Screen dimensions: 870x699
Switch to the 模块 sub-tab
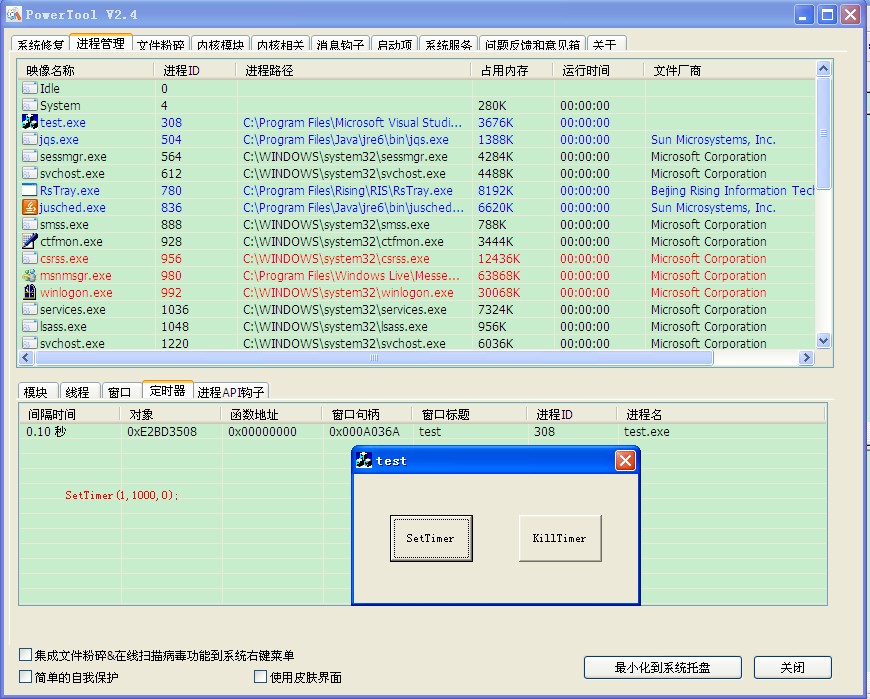38,391
